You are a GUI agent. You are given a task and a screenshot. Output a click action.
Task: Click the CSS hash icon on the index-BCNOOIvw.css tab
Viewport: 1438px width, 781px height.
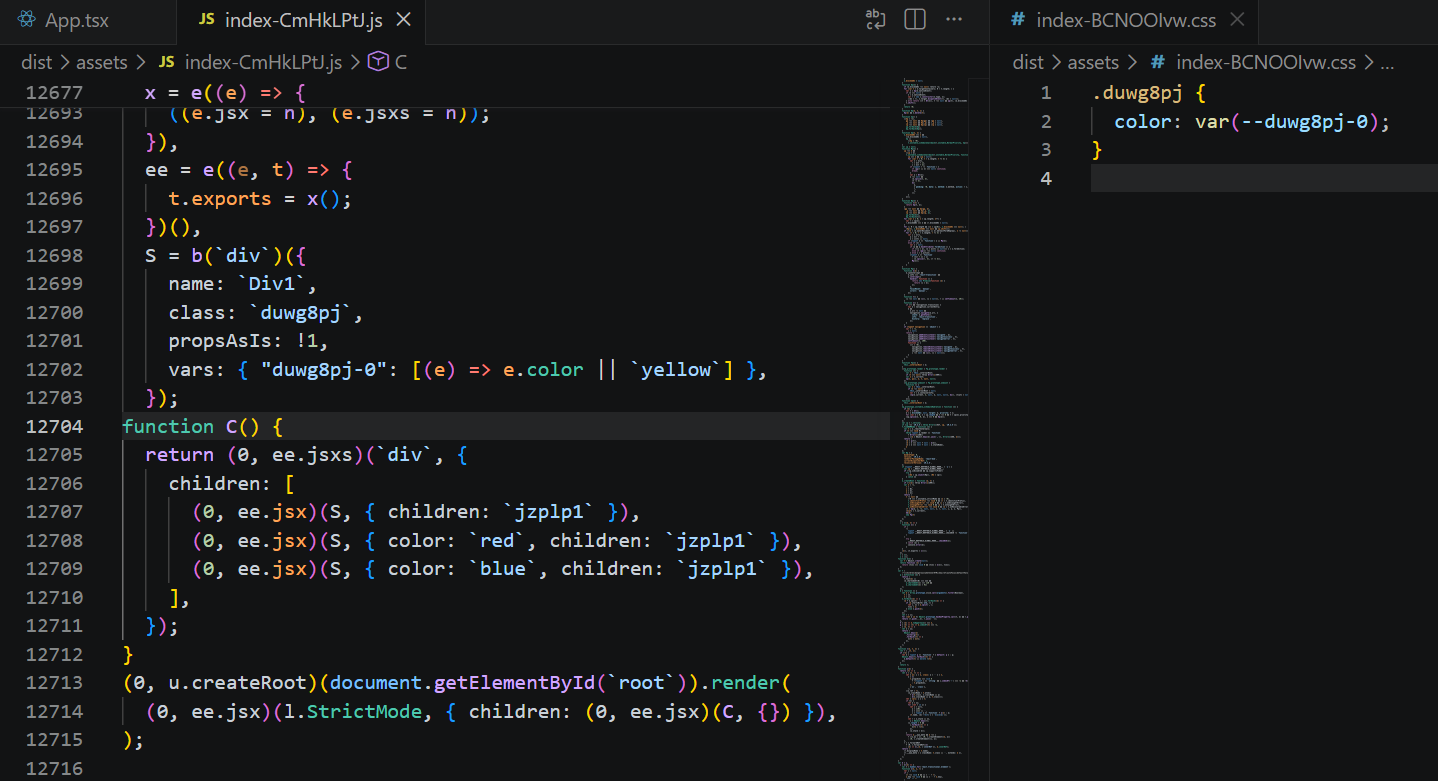[1018, 20]
